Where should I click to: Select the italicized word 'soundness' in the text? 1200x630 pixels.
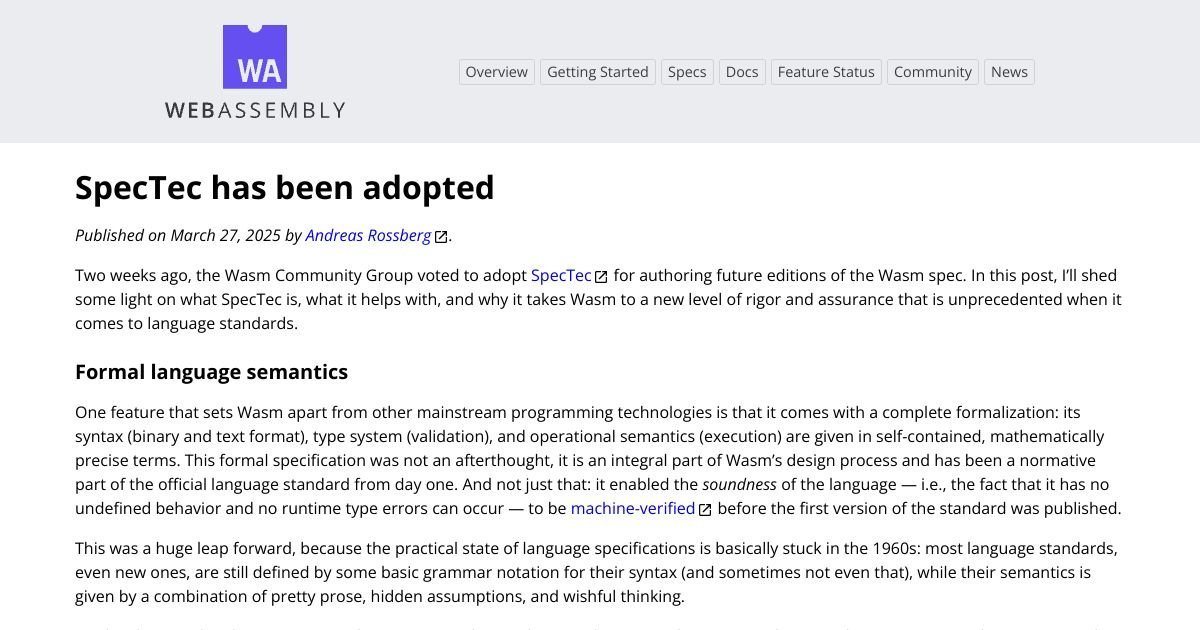739,484
